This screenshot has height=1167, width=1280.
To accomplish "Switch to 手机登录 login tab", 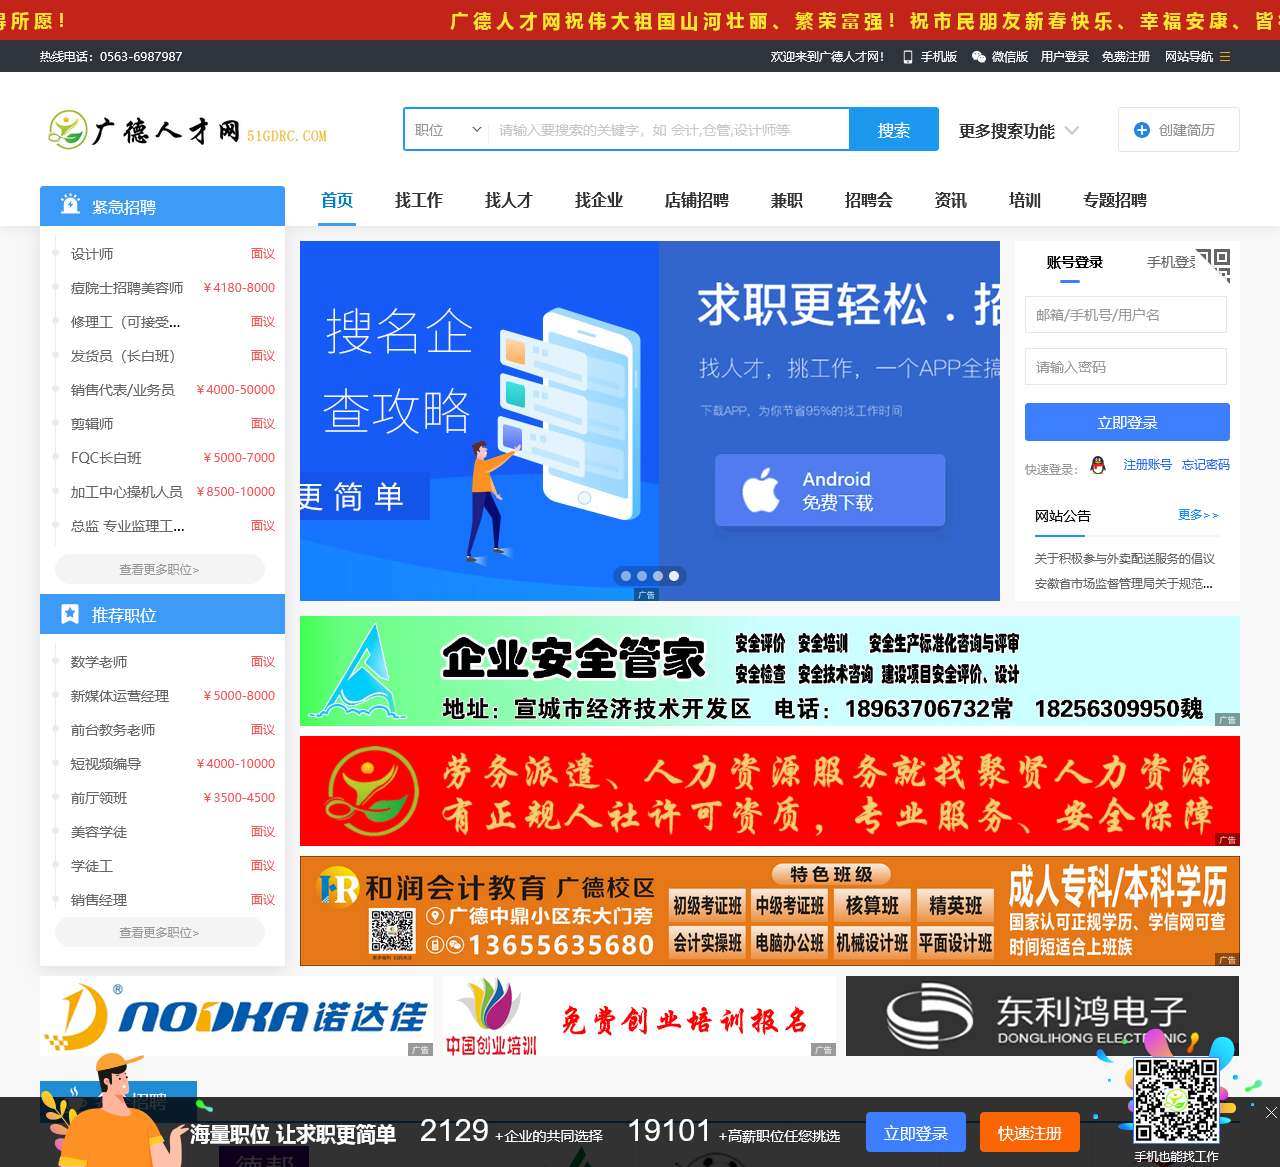I will [x=1172, y=262].
